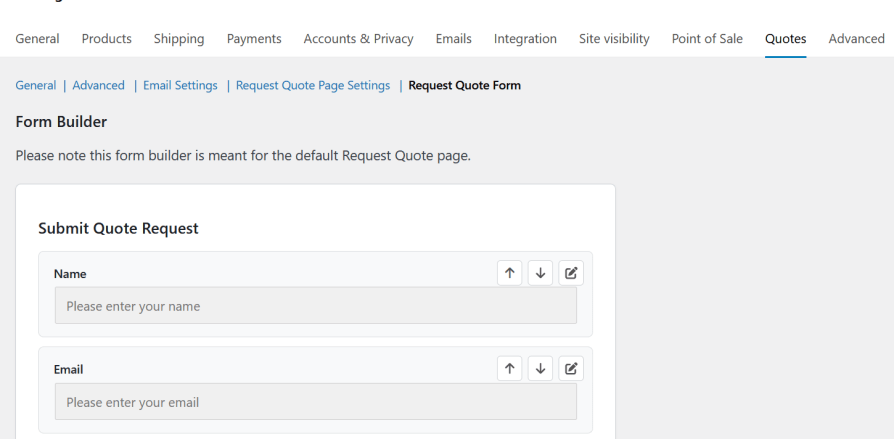The image size is (894, 439).
Task: Open the Shipping tab
Action: [x=179, y=39]
